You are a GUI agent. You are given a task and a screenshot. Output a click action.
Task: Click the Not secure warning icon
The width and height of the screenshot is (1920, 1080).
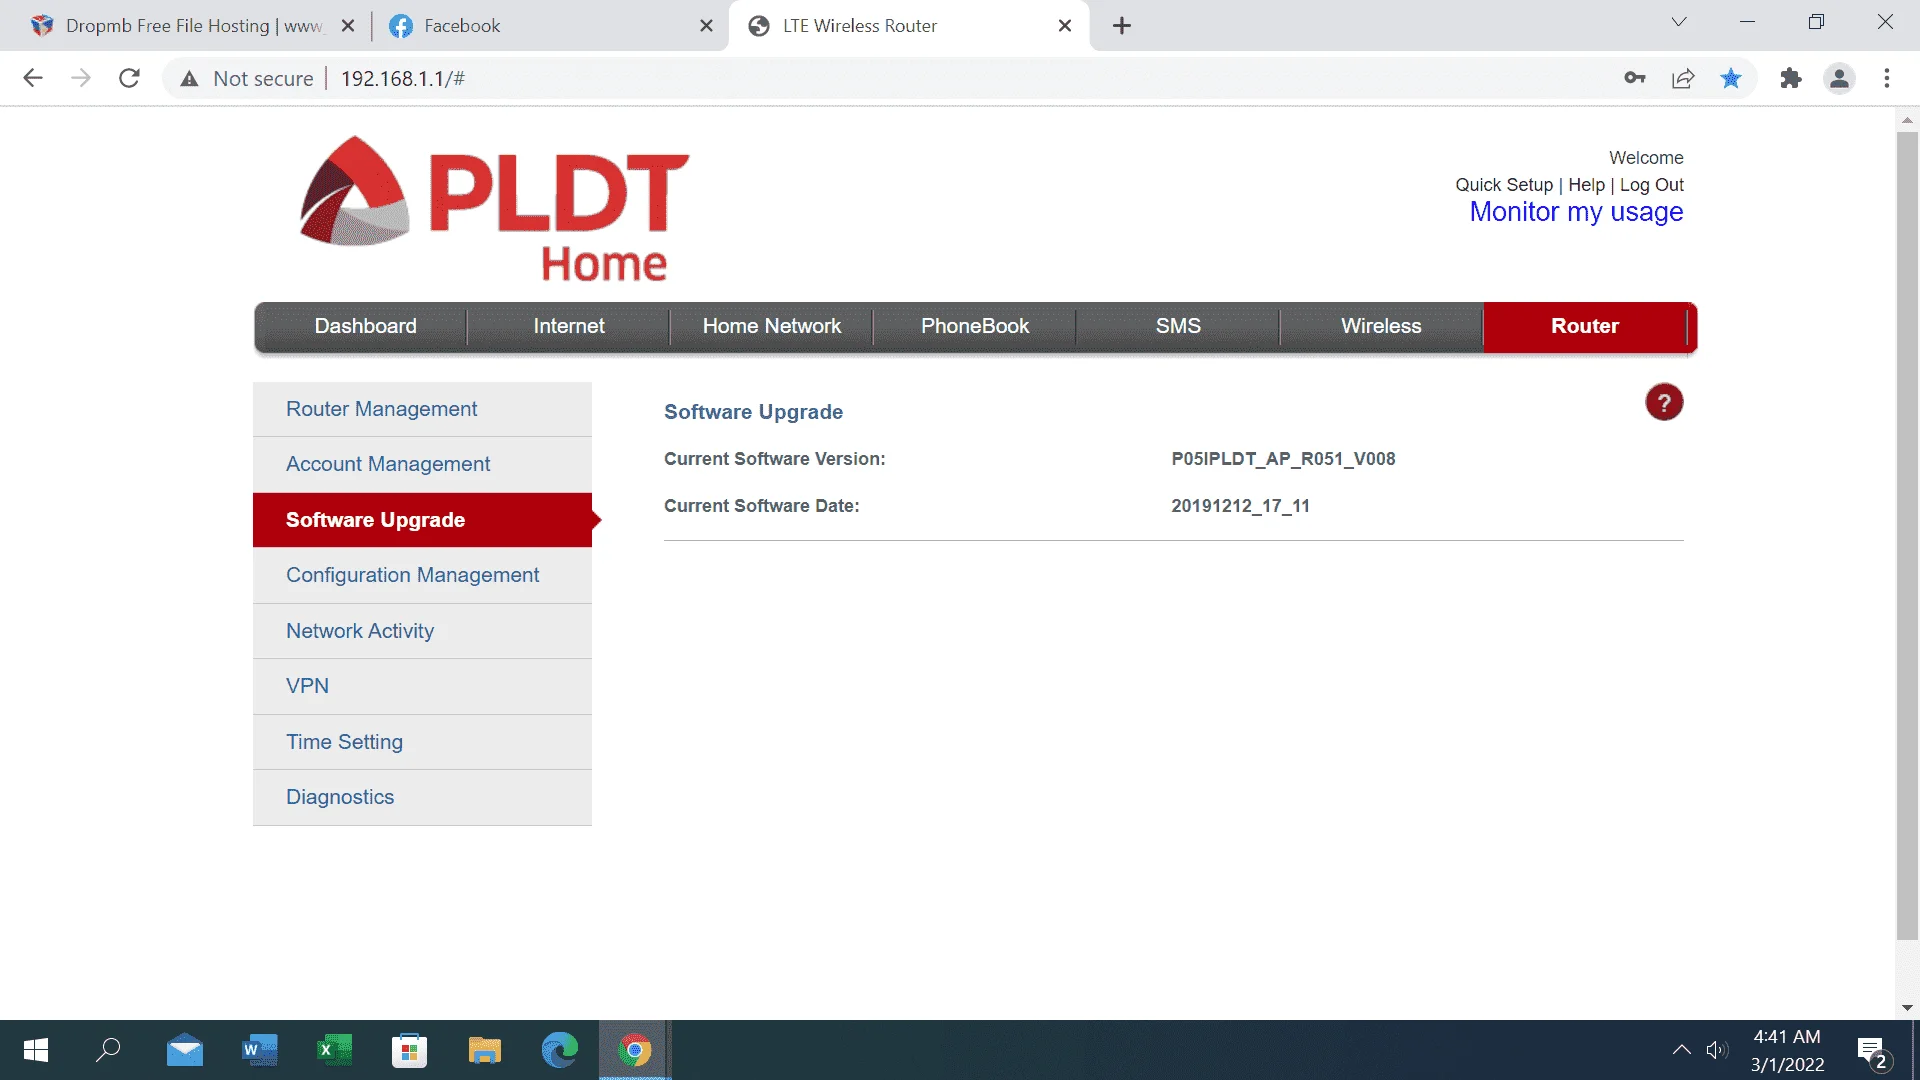(x=189, y=78)
